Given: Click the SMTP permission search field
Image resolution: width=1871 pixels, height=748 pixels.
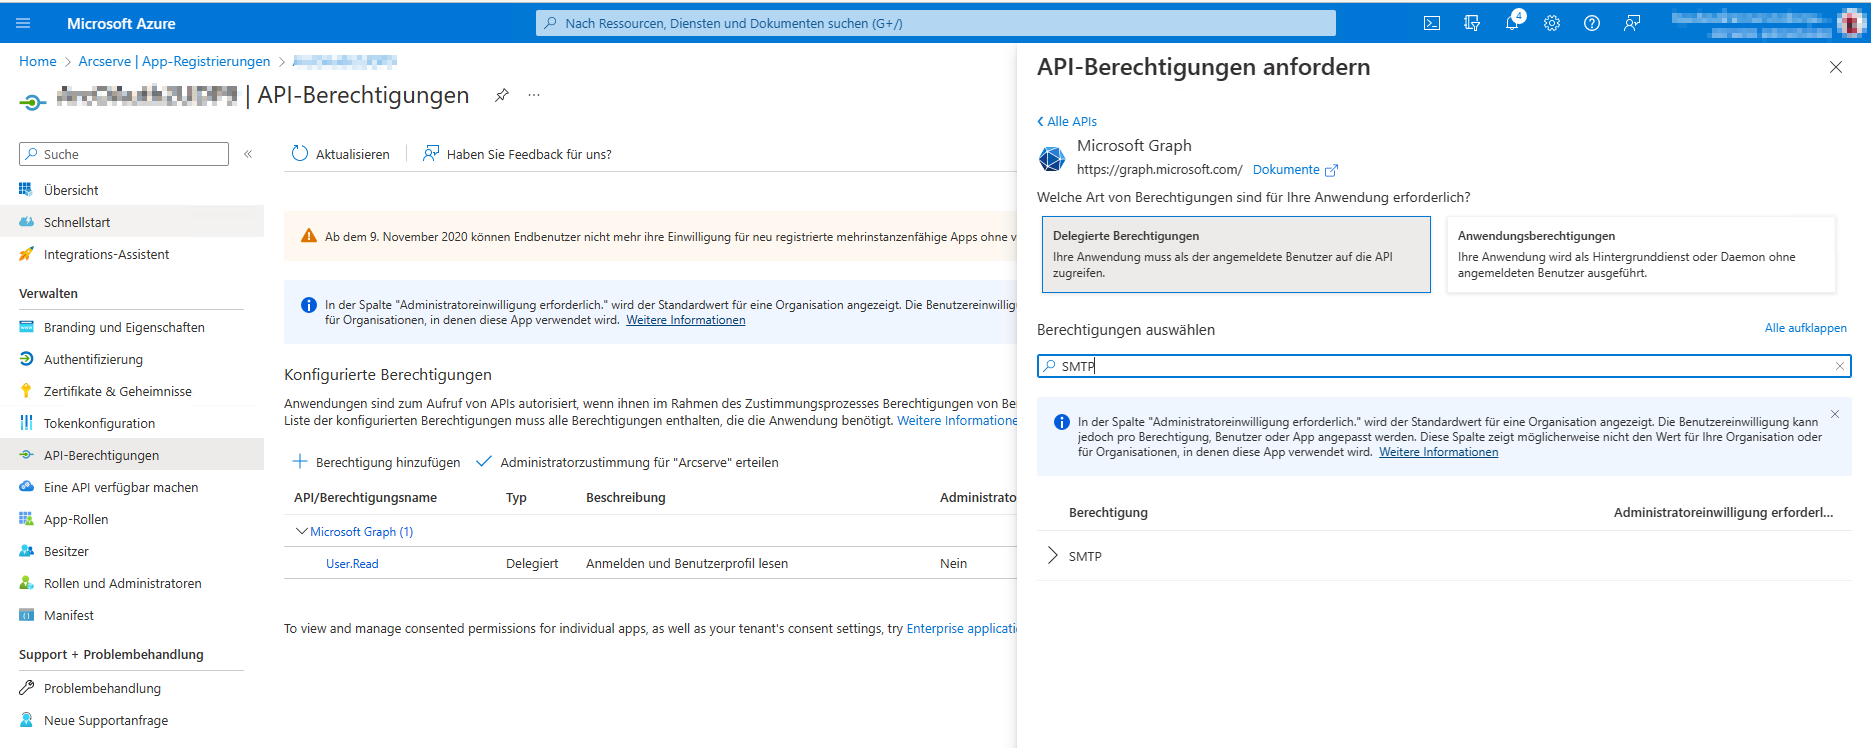Looking at the screenshot, I should [1444, 366].
